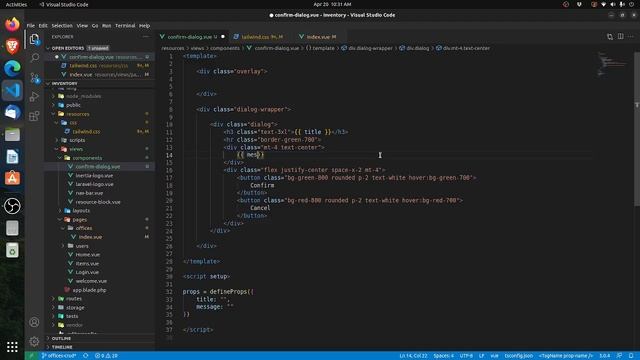640x360 pixels.
Task: Open the Accounts menu icon
Action: [x=34, y=322]
